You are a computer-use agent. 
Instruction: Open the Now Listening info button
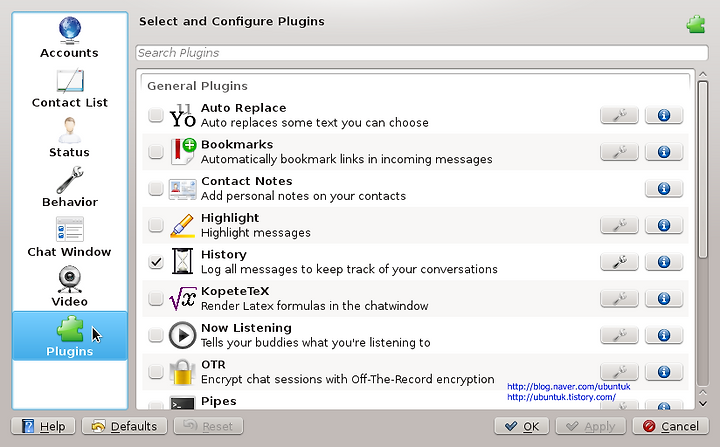click(x=664, y=335)
